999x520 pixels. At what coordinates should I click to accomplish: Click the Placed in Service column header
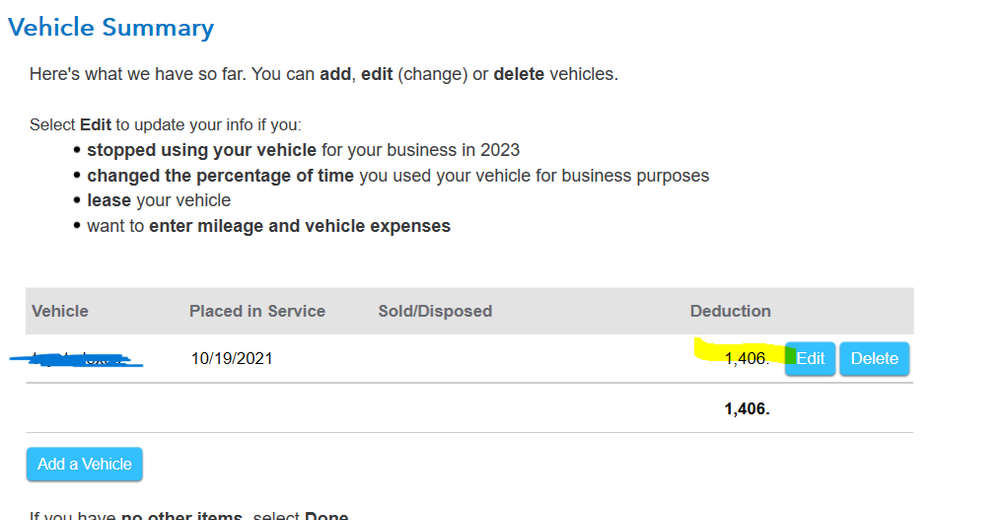click(x=257, y=311)
